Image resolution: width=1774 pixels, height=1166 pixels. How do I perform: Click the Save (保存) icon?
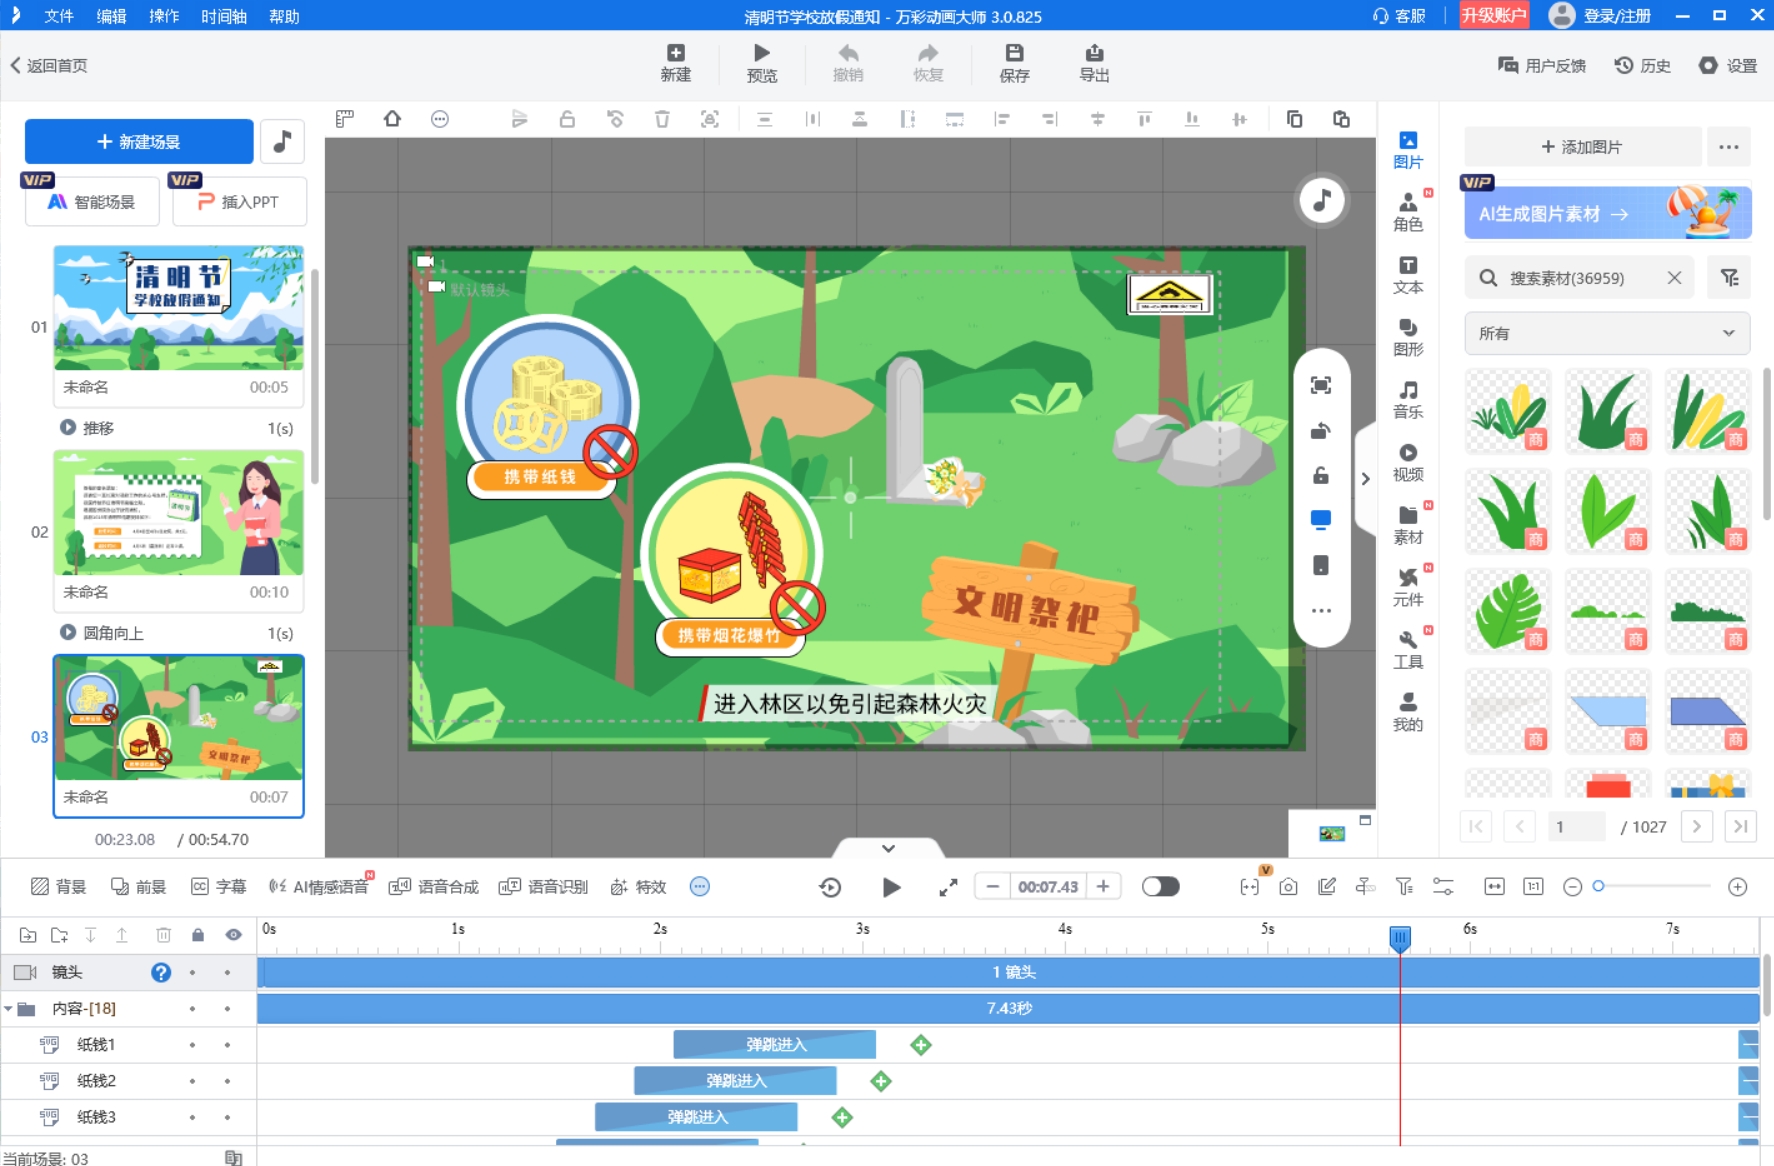point(1013,63)
